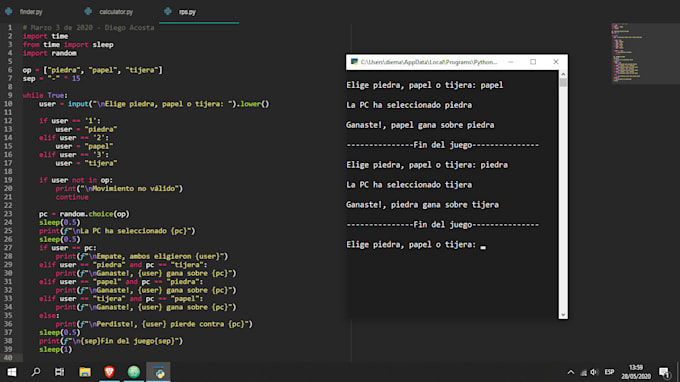The width and height of the screenshot is (680, 382).
Task: Click the 'if user not in op:' line
Action: [76, 180]
